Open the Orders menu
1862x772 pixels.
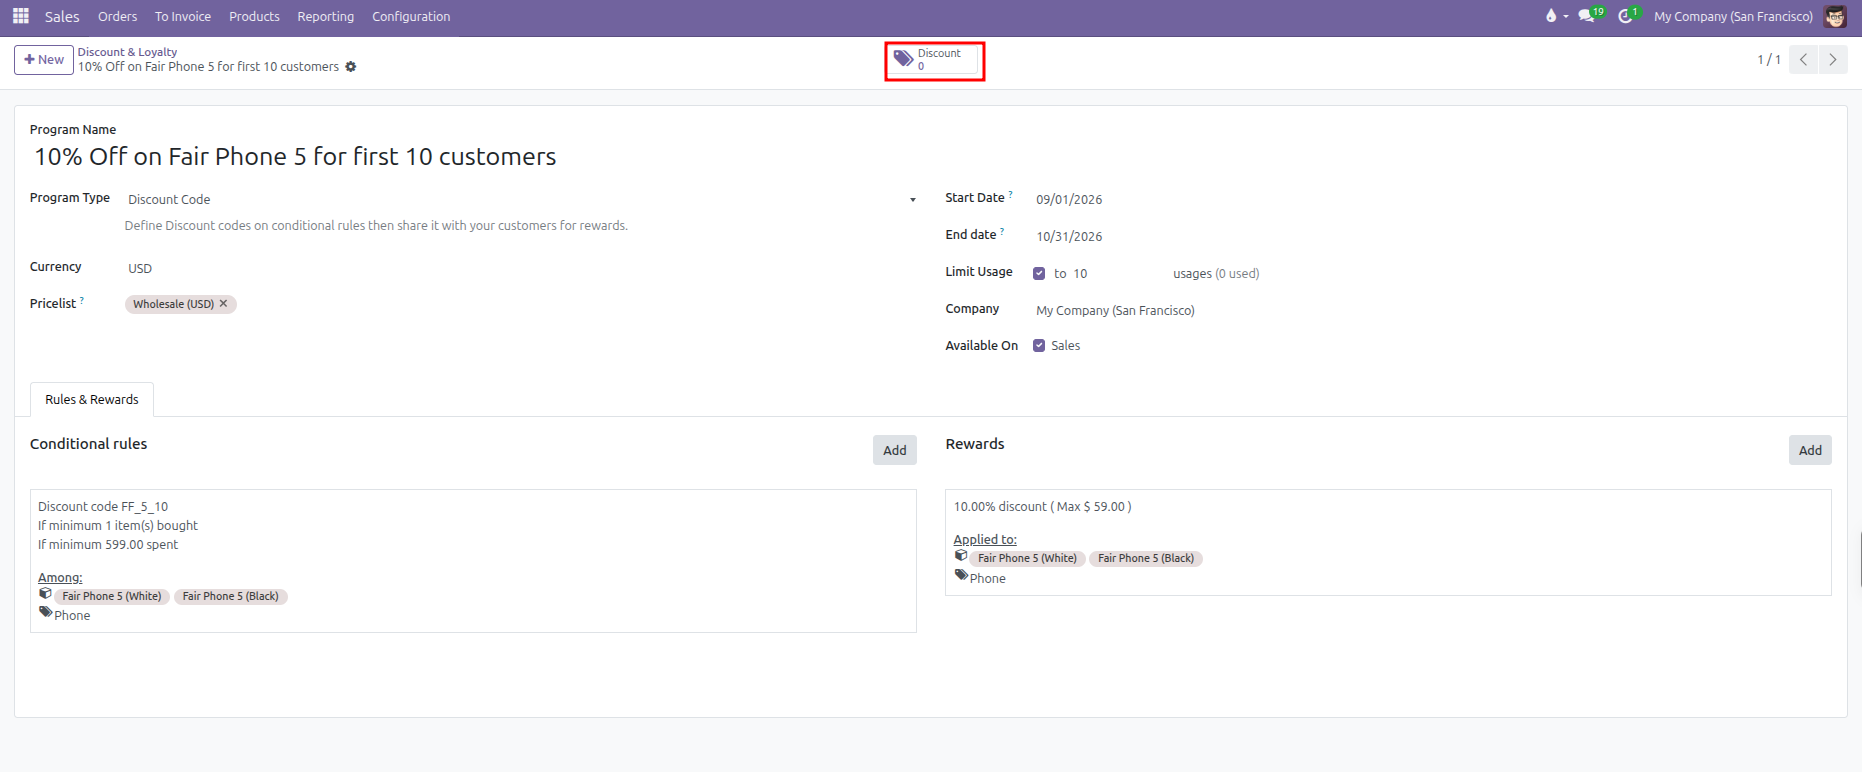click(x=118, y=17)
